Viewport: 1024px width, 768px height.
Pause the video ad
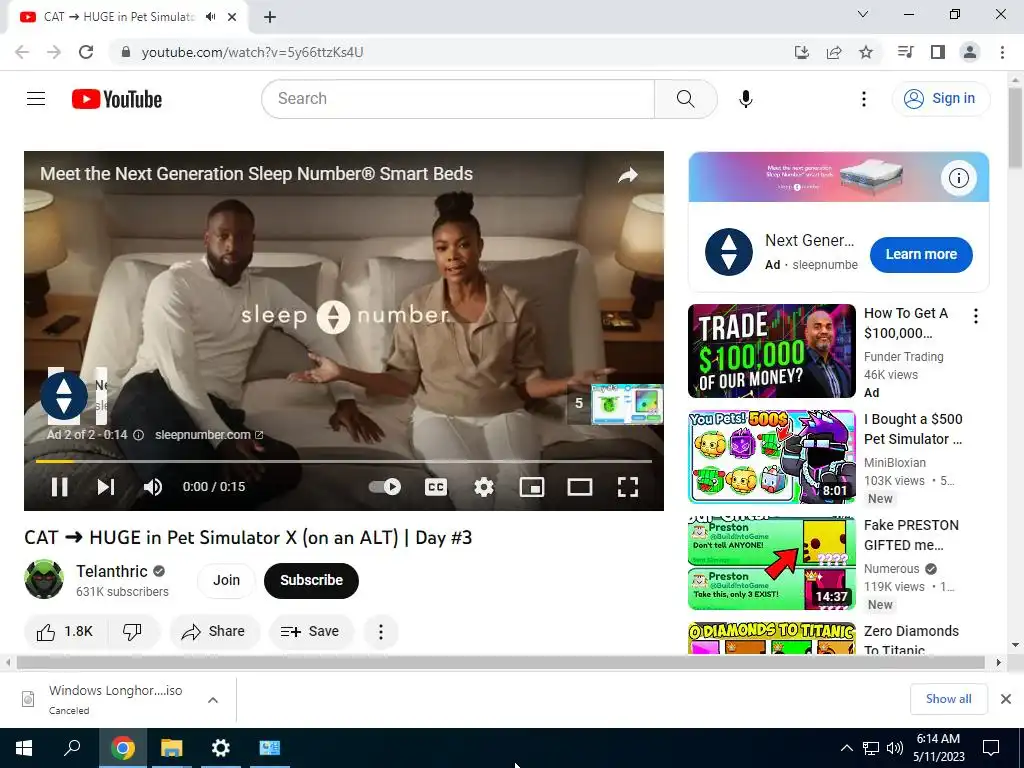pos(59,487)
